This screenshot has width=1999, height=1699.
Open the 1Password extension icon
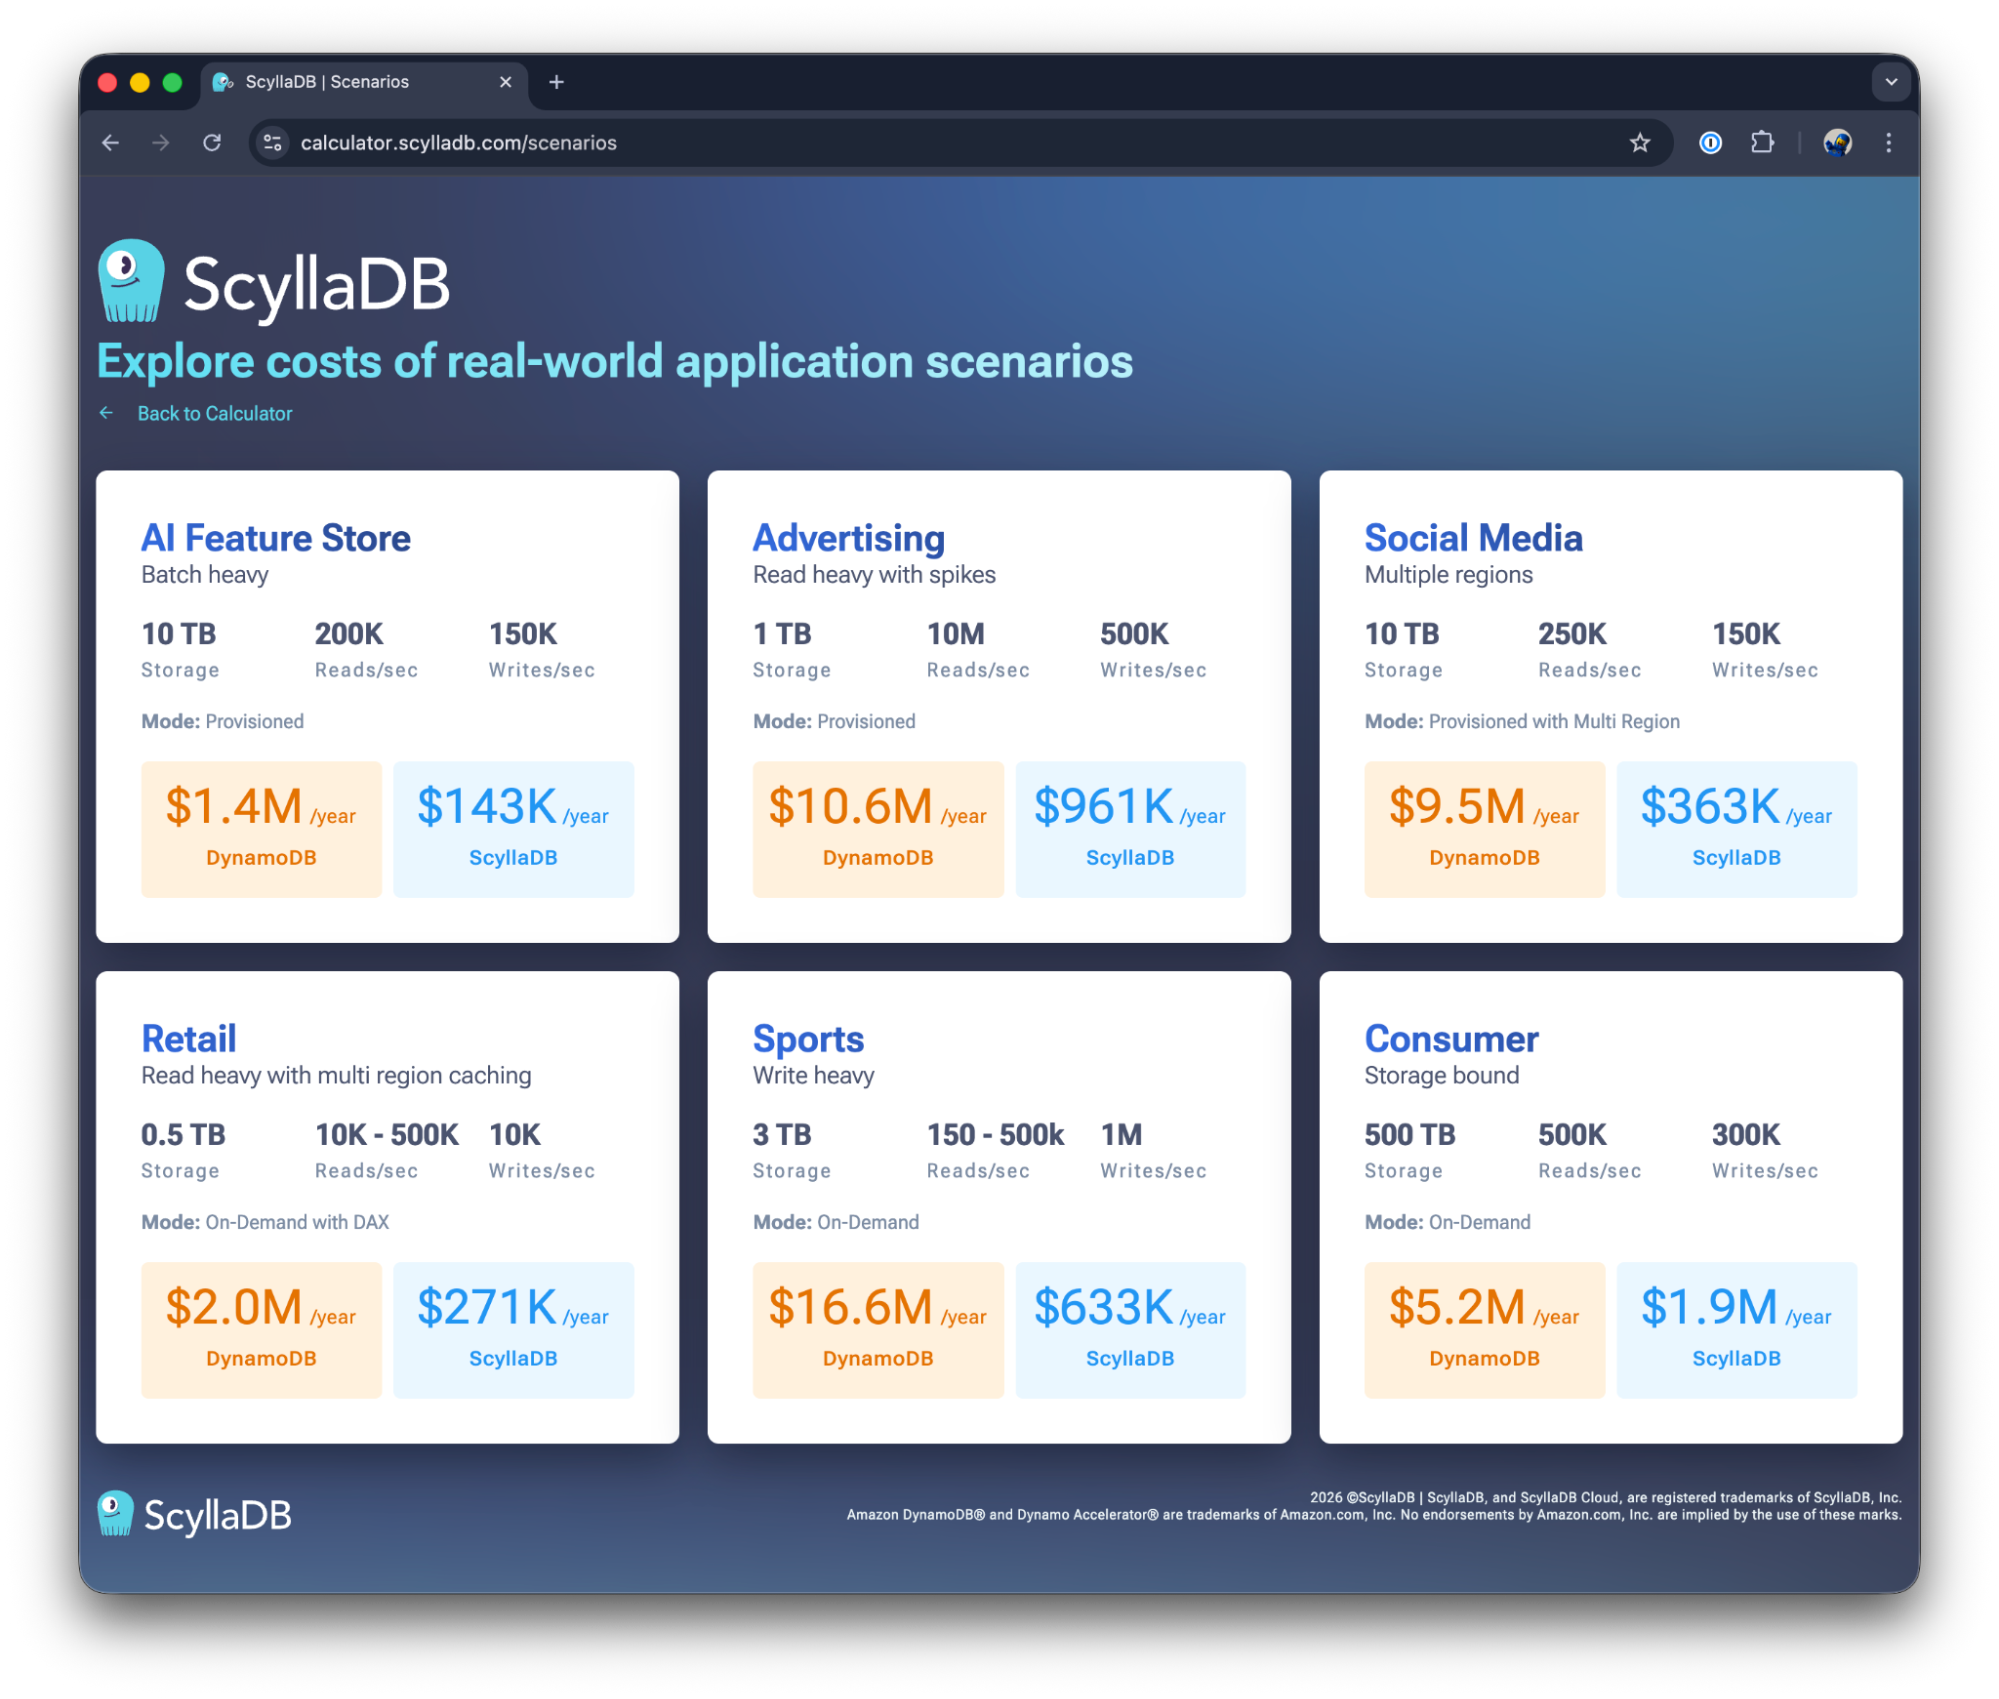(x=1710, y=143)
